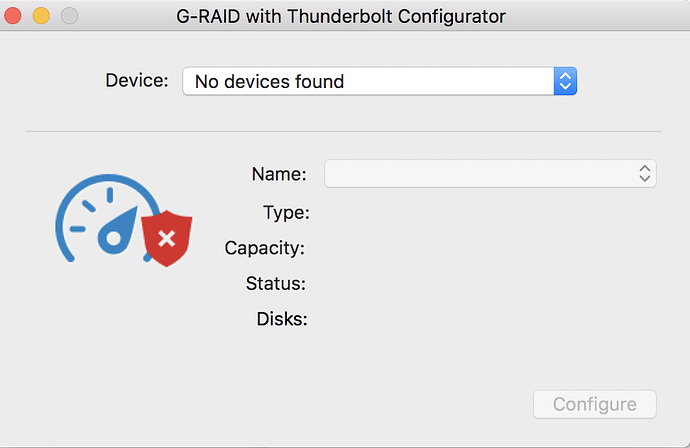This screenshot has width=690, height=448.
Task: Click the Status: label
Action: tap(275, 283)
